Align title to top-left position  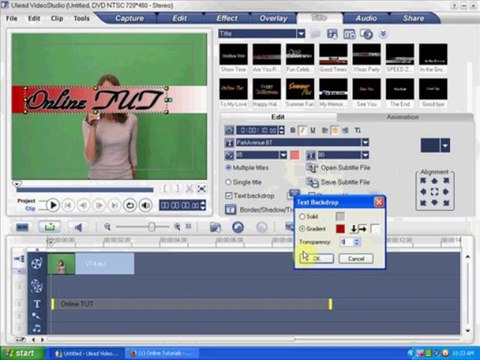[x=423, y=181]
